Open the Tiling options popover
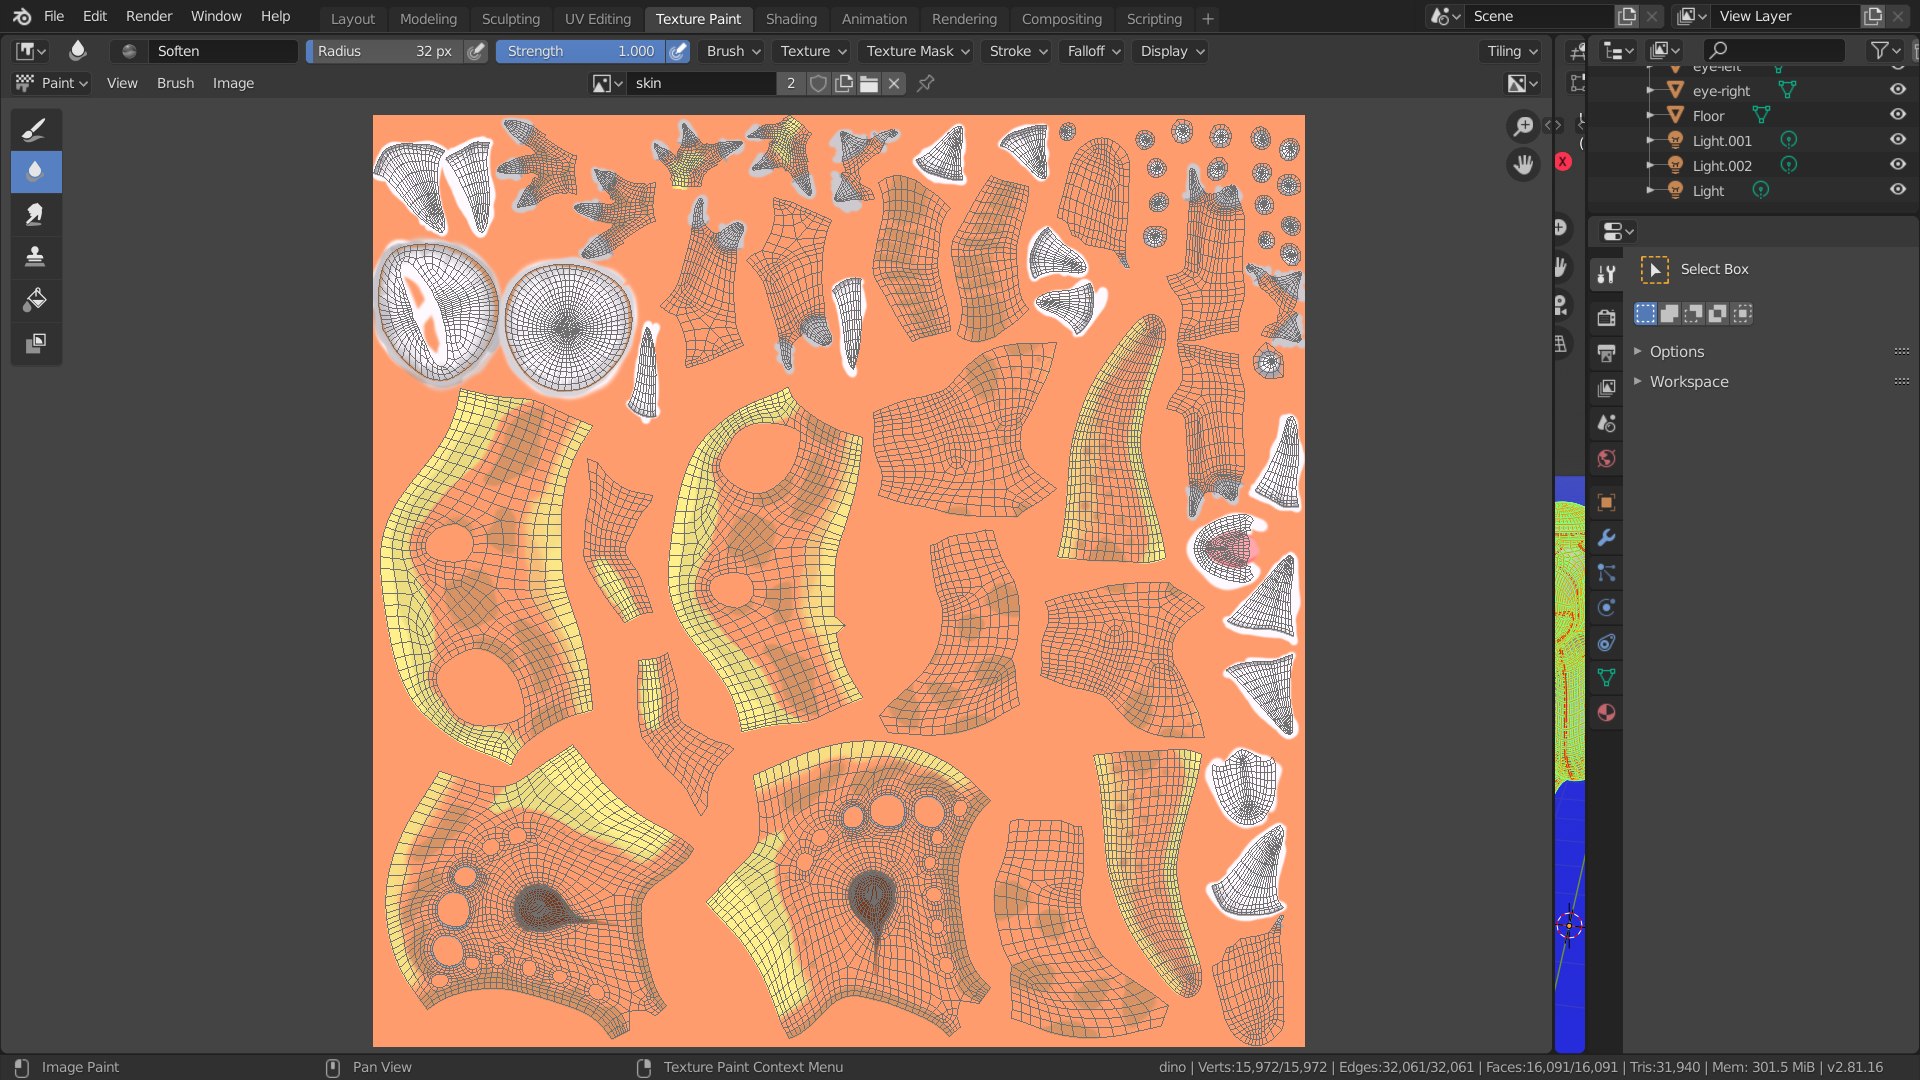This screenshot has width=1920, height=1080. tap(1511, 51)
